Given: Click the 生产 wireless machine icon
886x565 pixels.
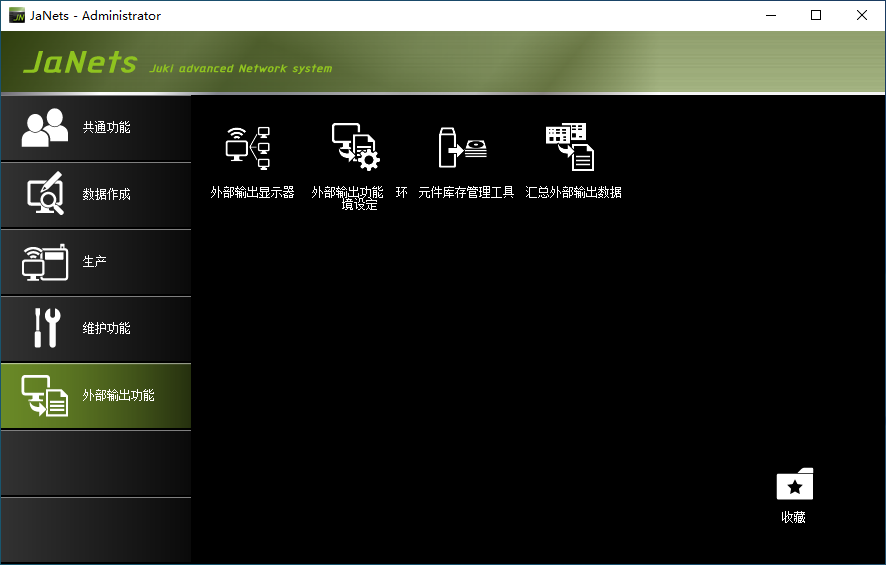Looking at the screenshot, I should 45,262.
